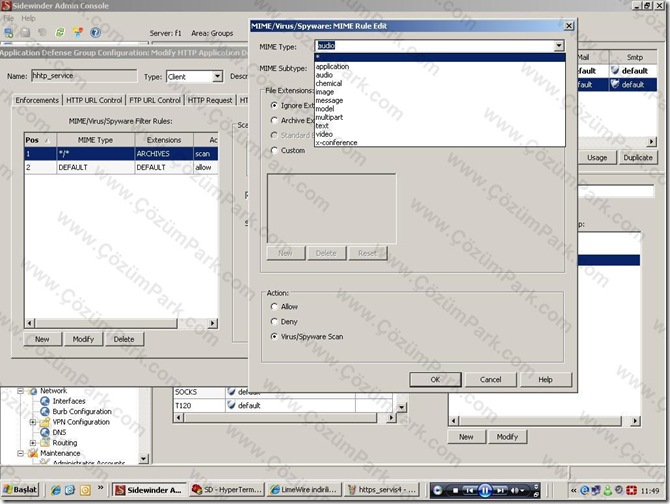Pause playback in the taskbar media player
The image size is (670, 504).
485,490
